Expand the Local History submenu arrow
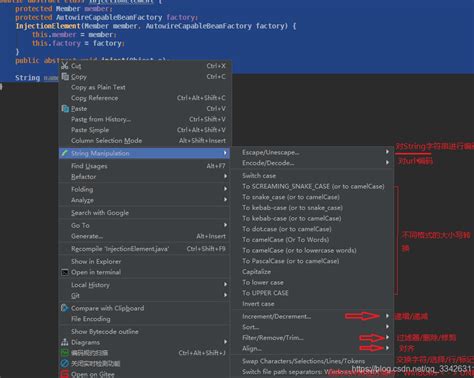 [x=225, y=284]
